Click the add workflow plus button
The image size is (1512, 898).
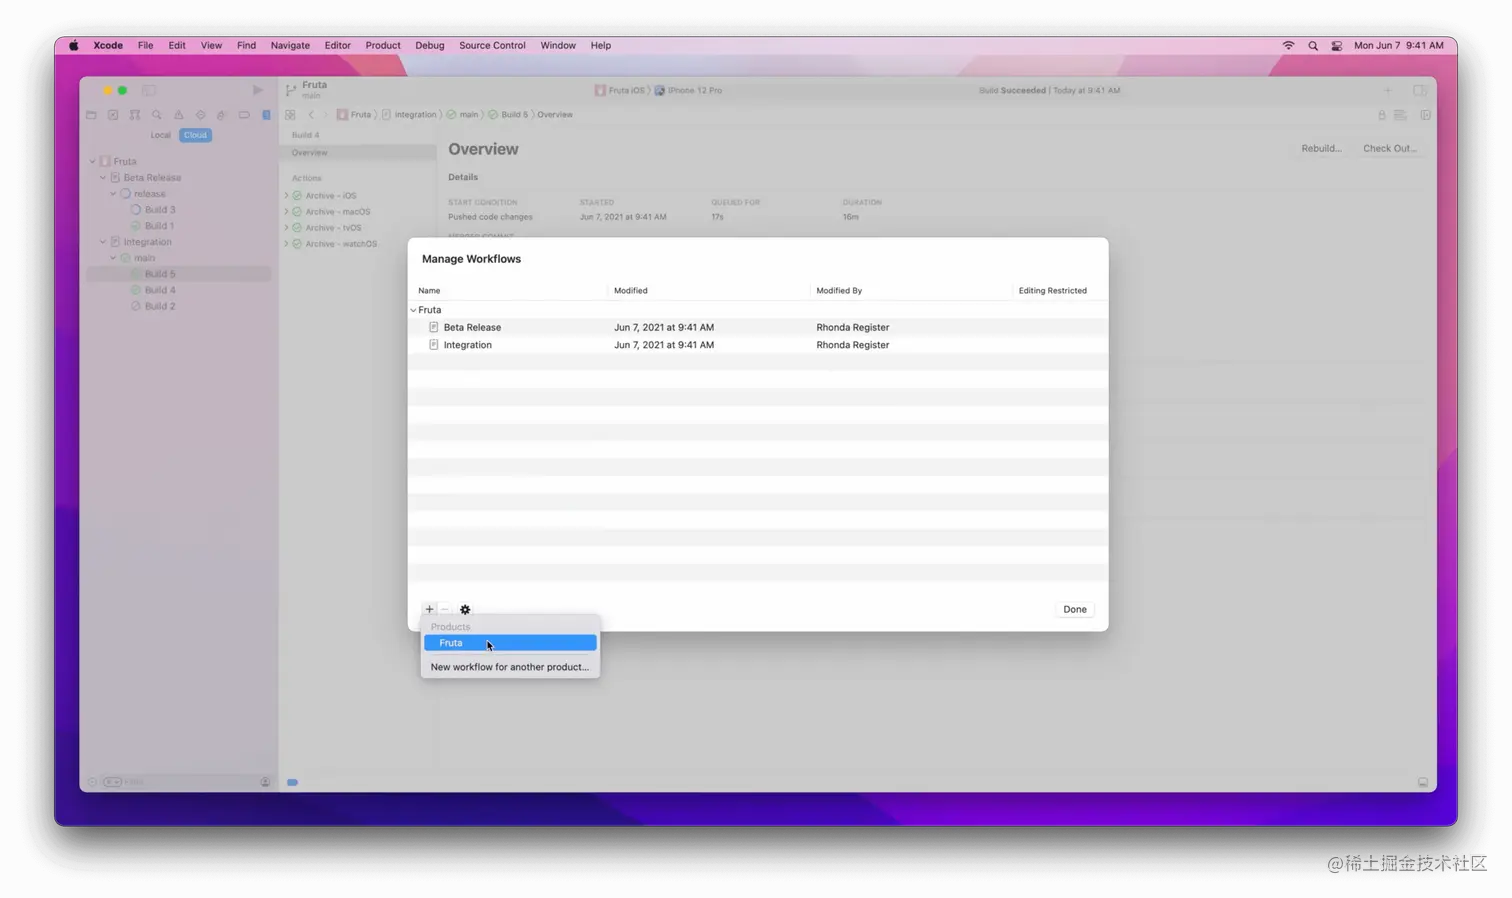(x=429, y=609)
